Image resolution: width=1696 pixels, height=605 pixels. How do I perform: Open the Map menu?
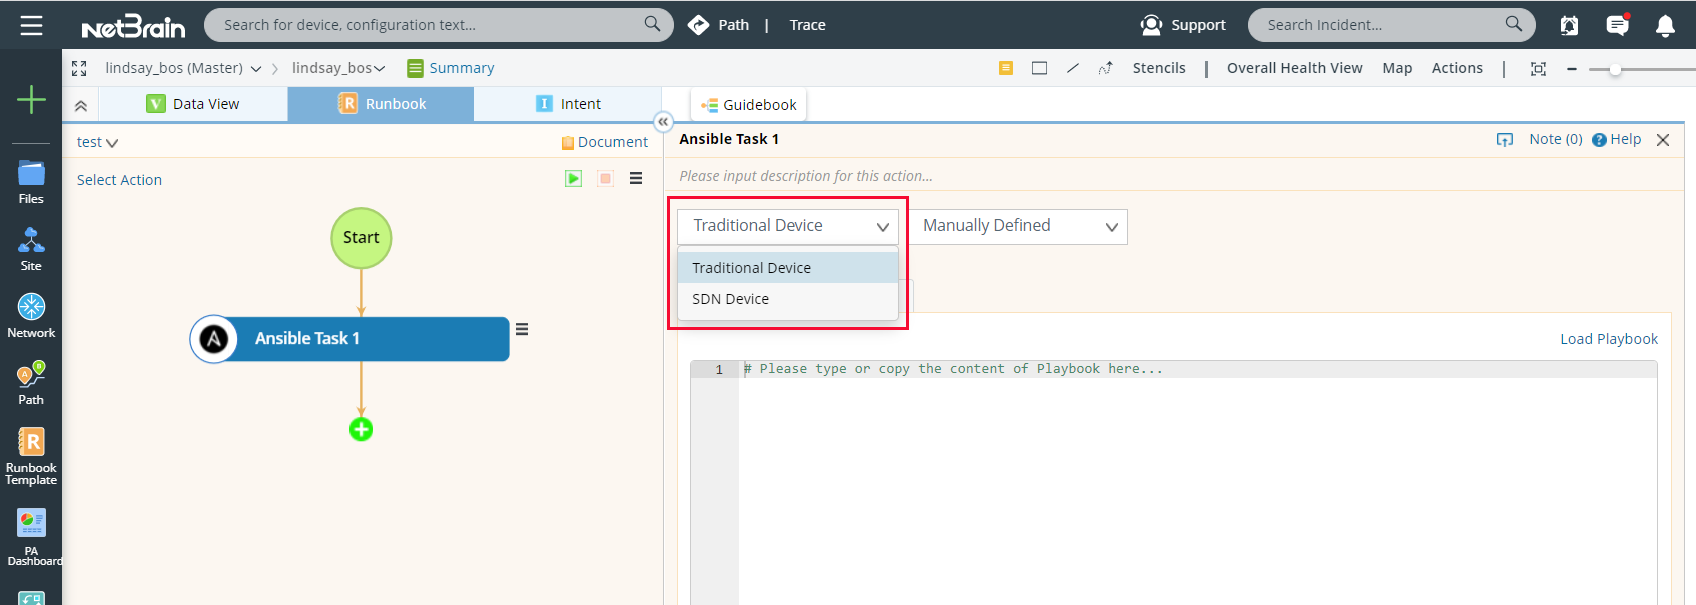pos(1397,68)
